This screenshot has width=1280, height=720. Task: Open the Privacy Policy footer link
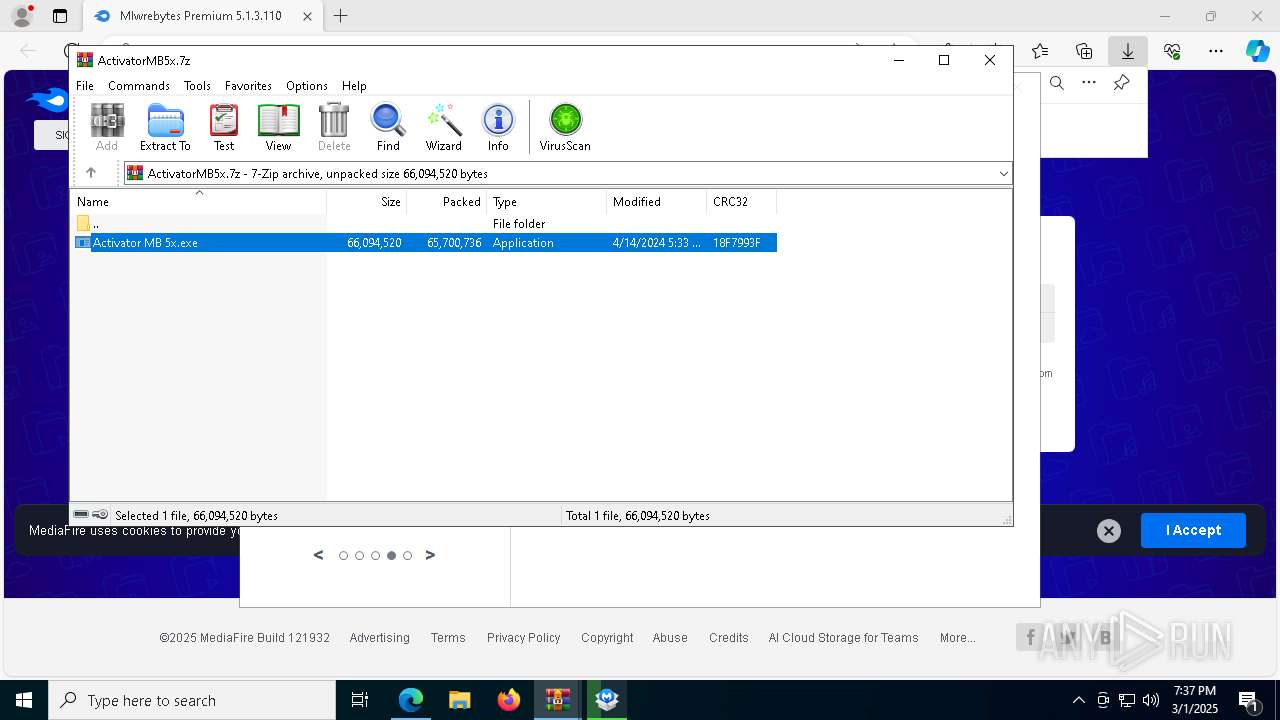[523, 638]
